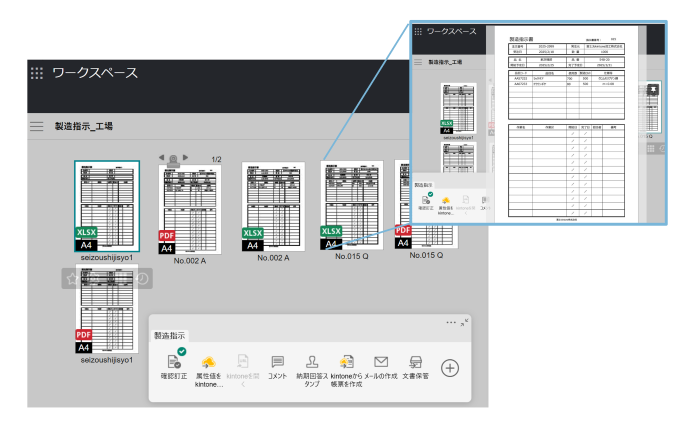Select the 製造指示 tab in the tool panel

click(x=169, y=336)
